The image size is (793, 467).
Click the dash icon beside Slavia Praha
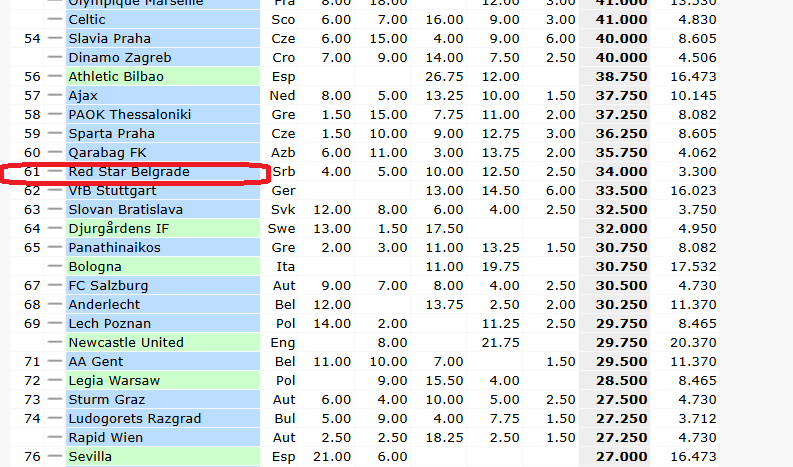click(55, 38)
